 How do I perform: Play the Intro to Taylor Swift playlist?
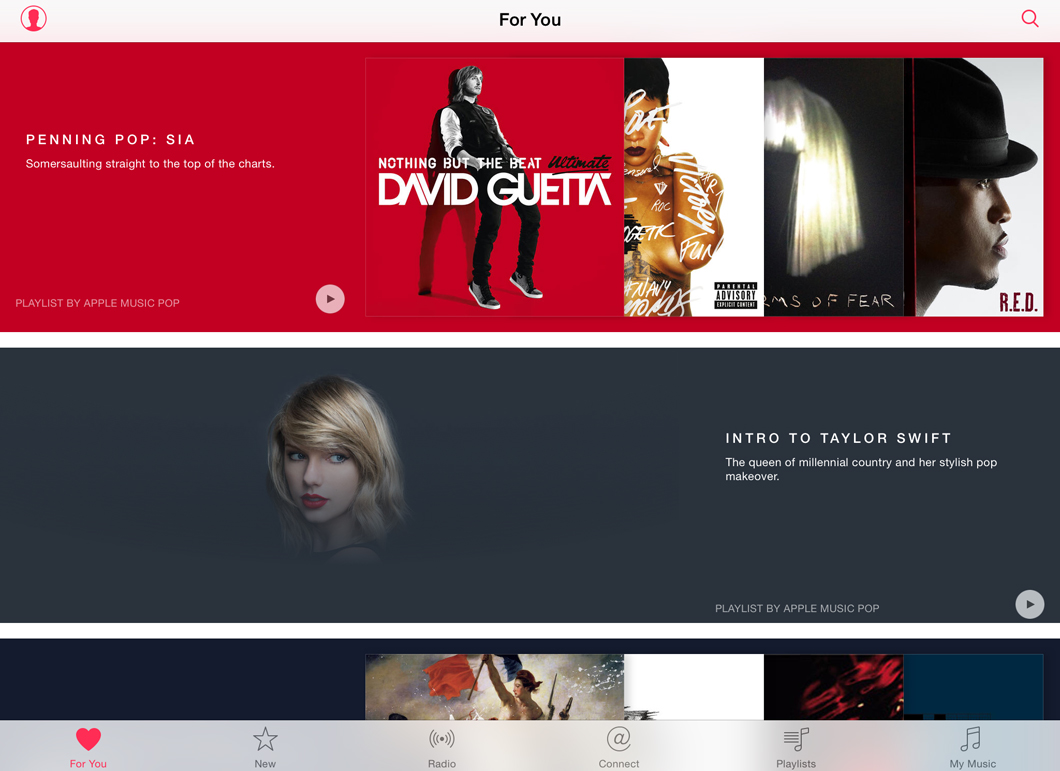coord(1029,604)
